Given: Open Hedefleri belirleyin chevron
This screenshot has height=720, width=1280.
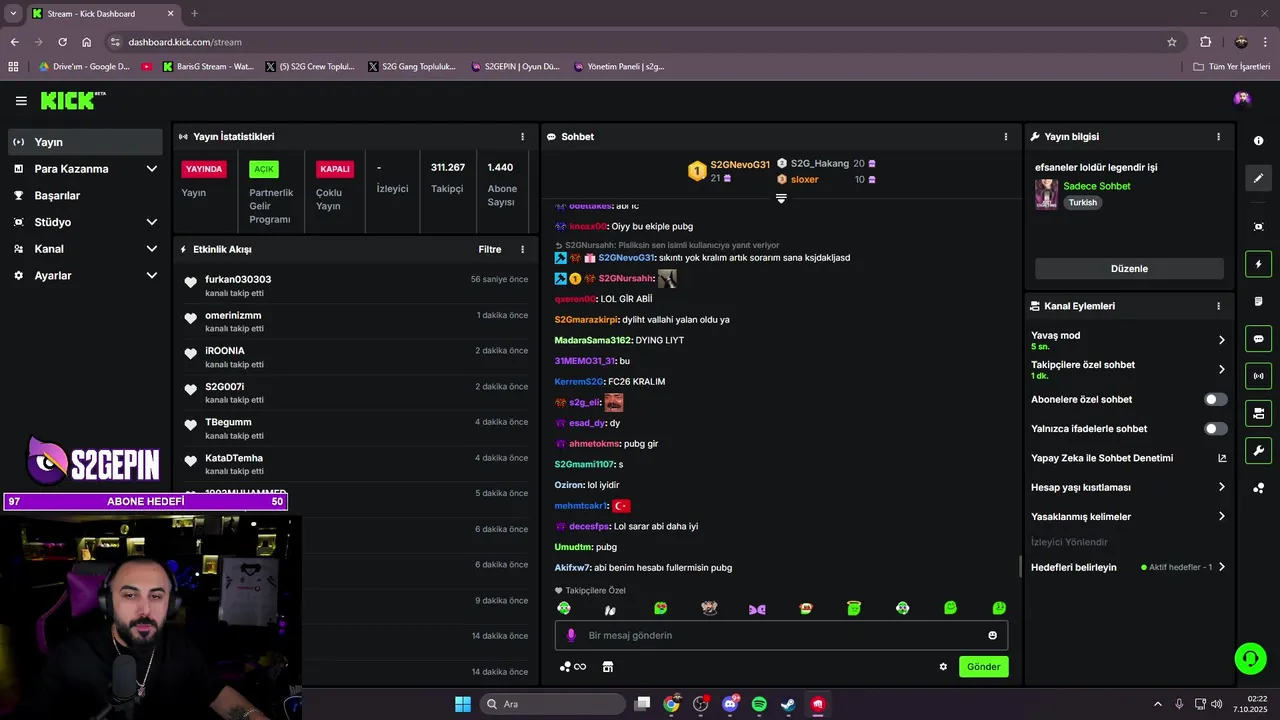Looking at the screenshot, I should (x=1221, y=567).
